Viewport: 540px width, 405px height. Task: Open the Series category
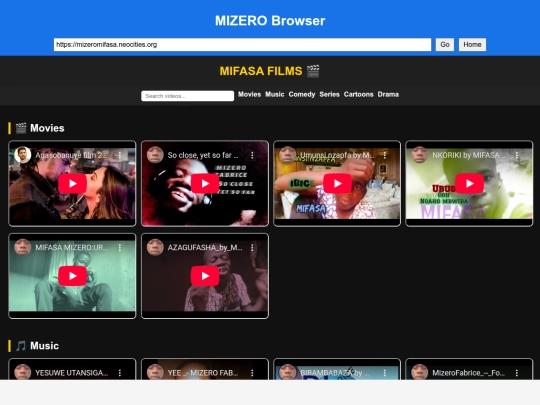pyautogui.click(x=329, y=94)
